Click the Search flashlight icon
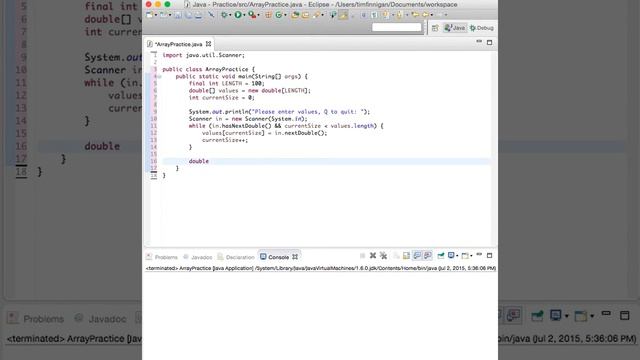The image size is (640, 360). click(x=316, y=15)
